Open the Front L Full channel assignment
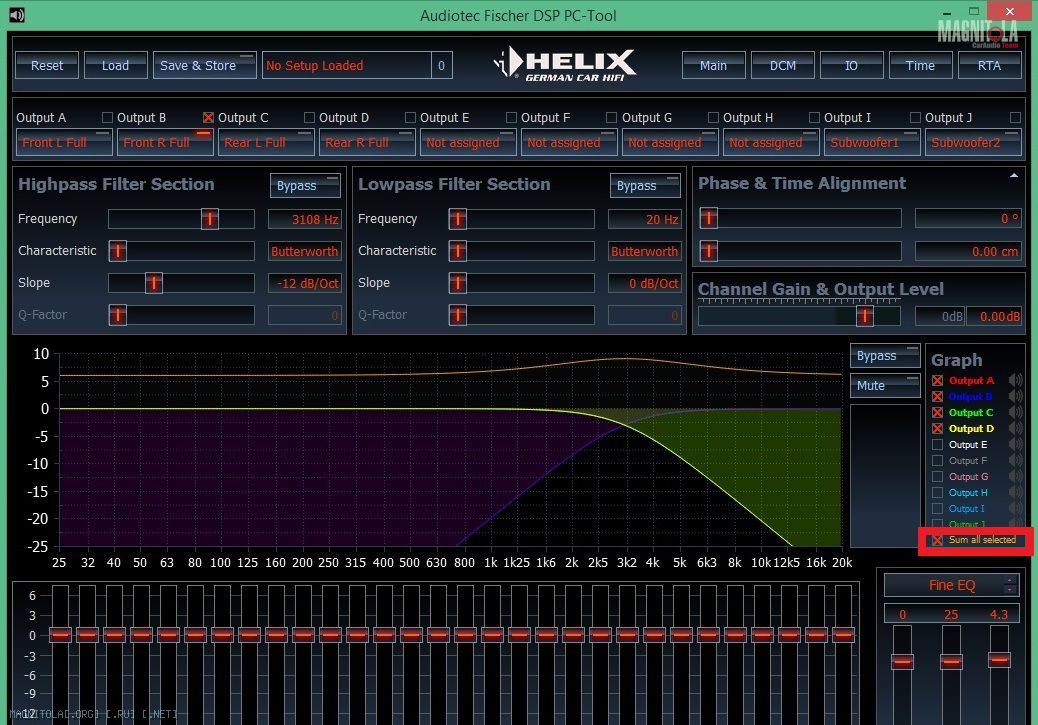 click(63, 142)
